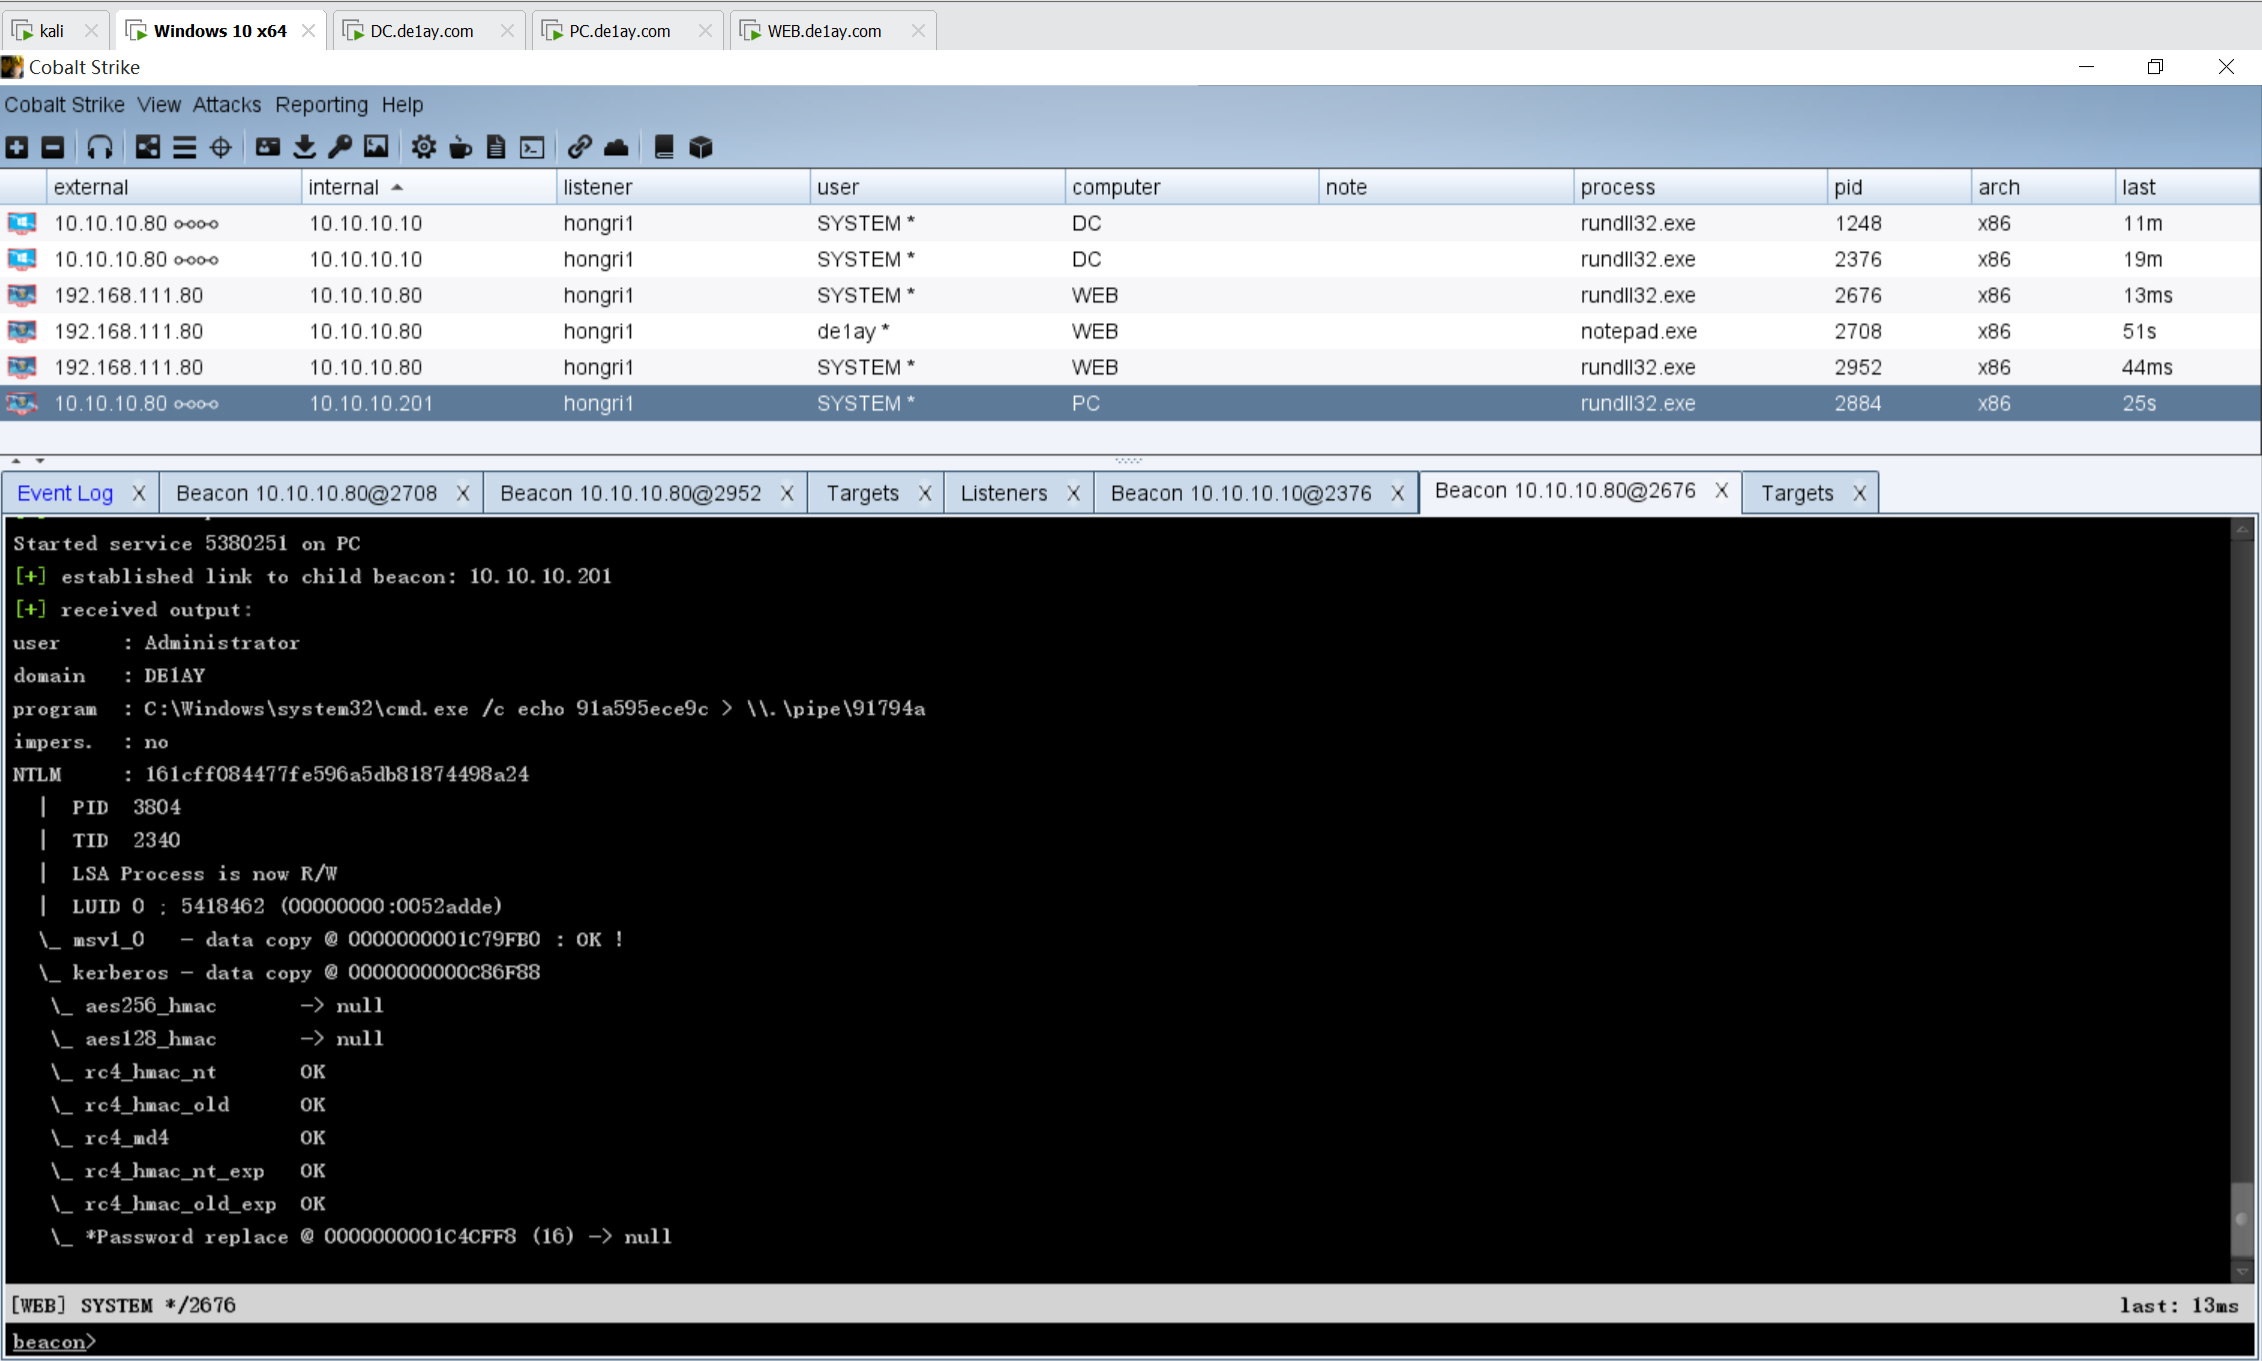Click the Disconnect minus icon in the toolbar

point(53,148)
